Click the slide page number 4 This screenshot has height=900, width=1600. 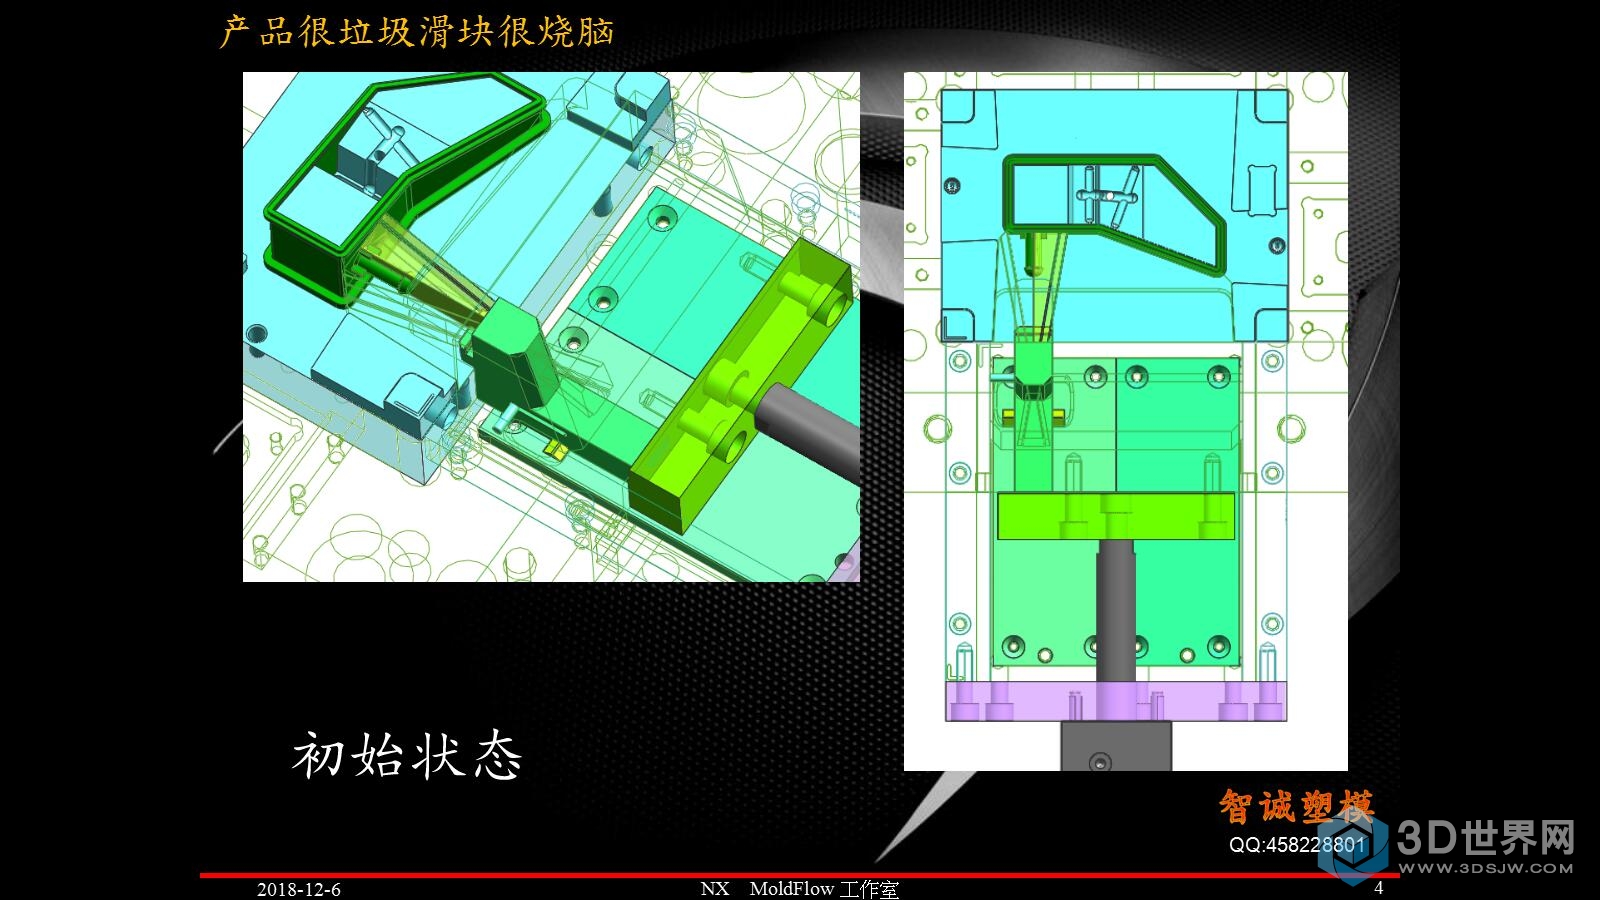(x=1379, y=888)
